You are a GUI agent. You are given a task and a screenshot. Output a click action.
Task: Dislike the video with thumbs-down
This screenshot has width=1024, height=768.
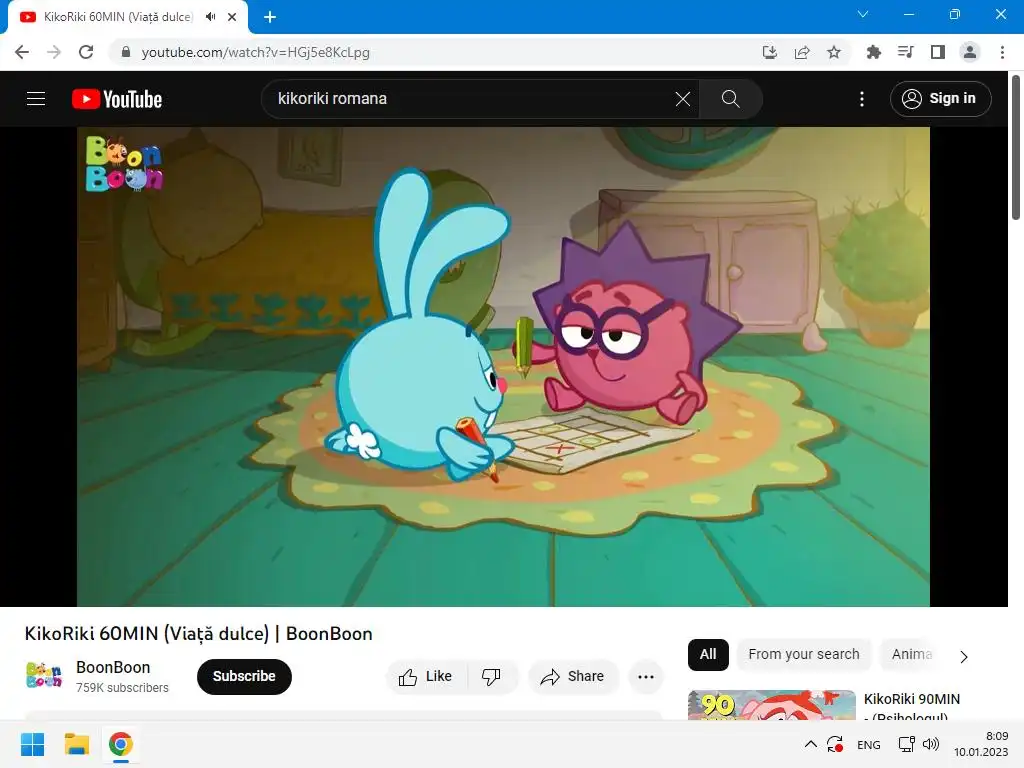click(492, 677)
